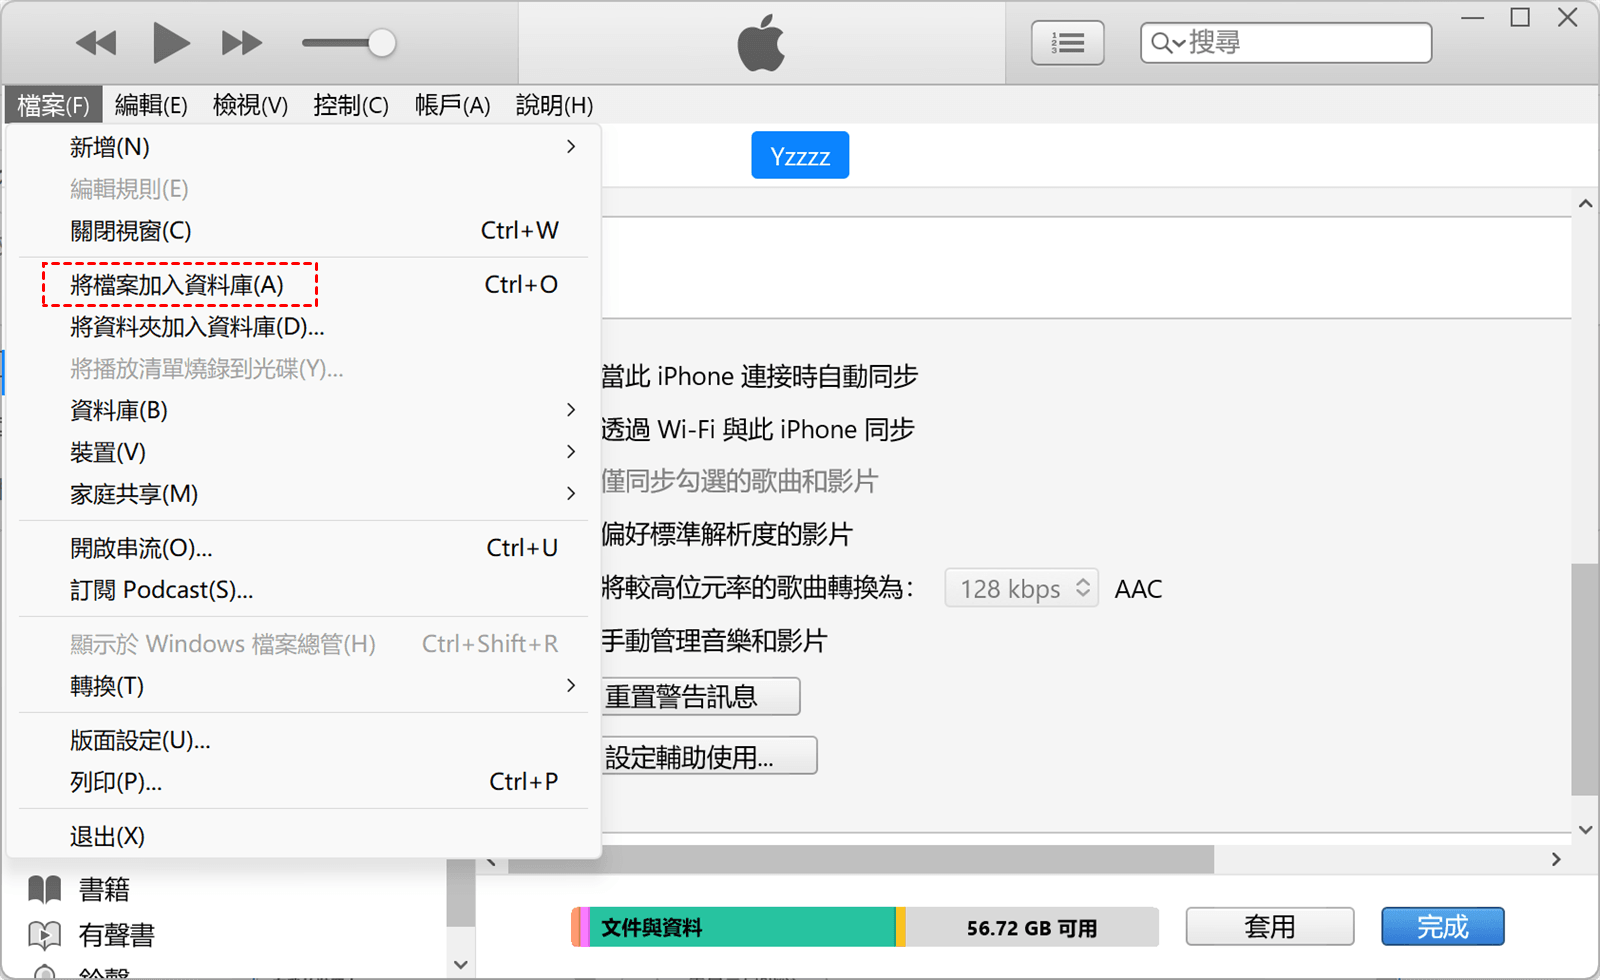Click the 56.72 GB 可用 free space segment
The height and width of the screenshot is (980, 1600).
(1032, 927)
